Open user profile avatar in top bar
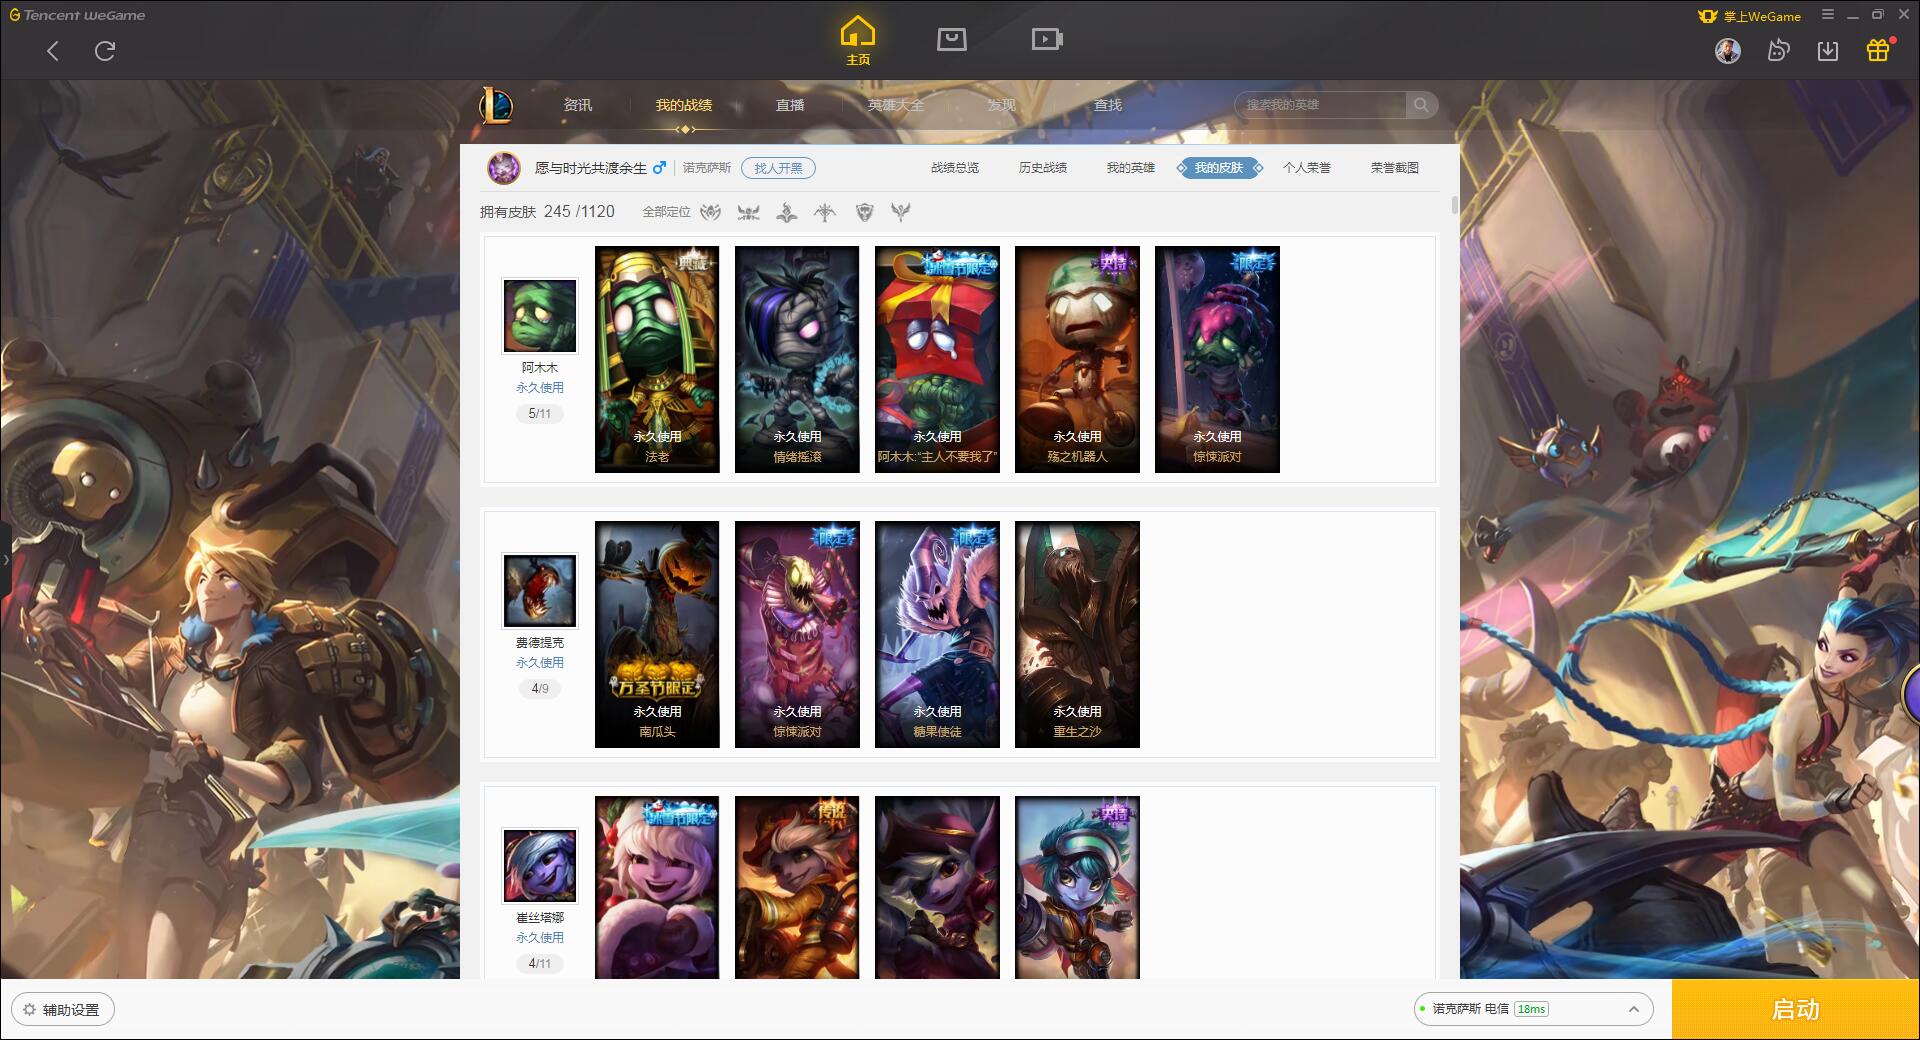Viewport: 1920px width, 1040px height. pos(1727,50)
